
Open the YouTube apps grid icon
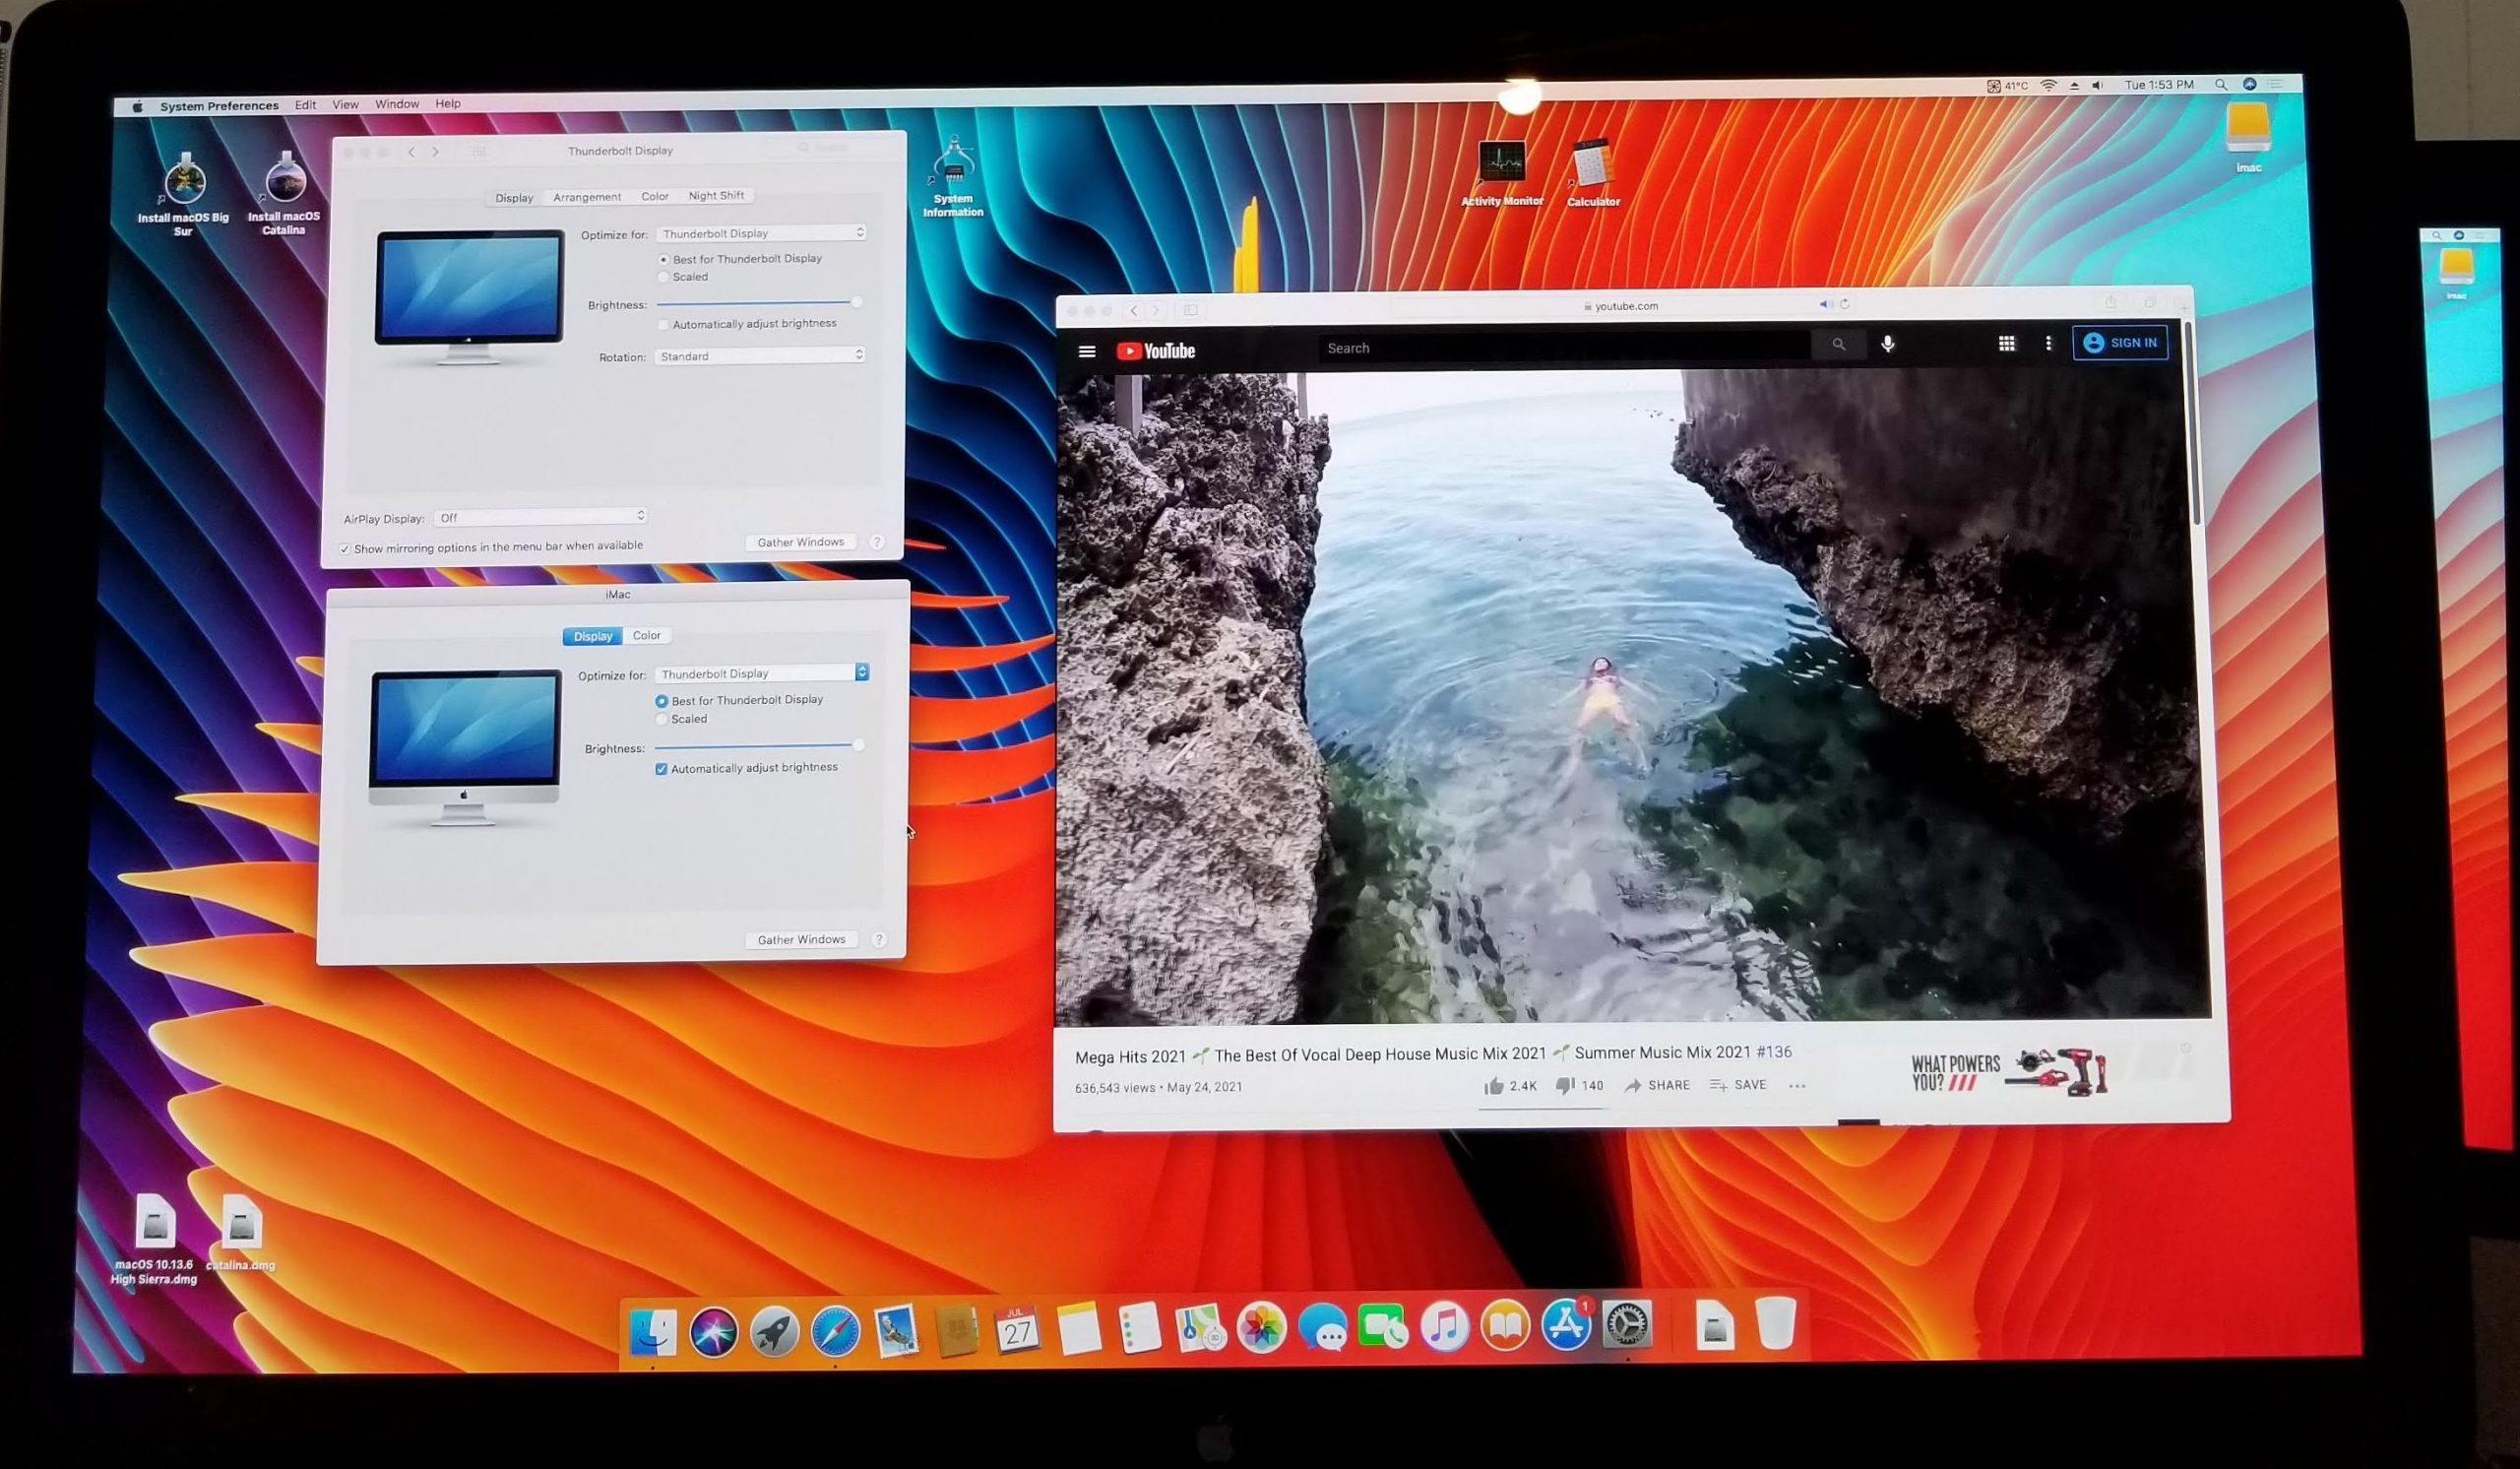2006,343
